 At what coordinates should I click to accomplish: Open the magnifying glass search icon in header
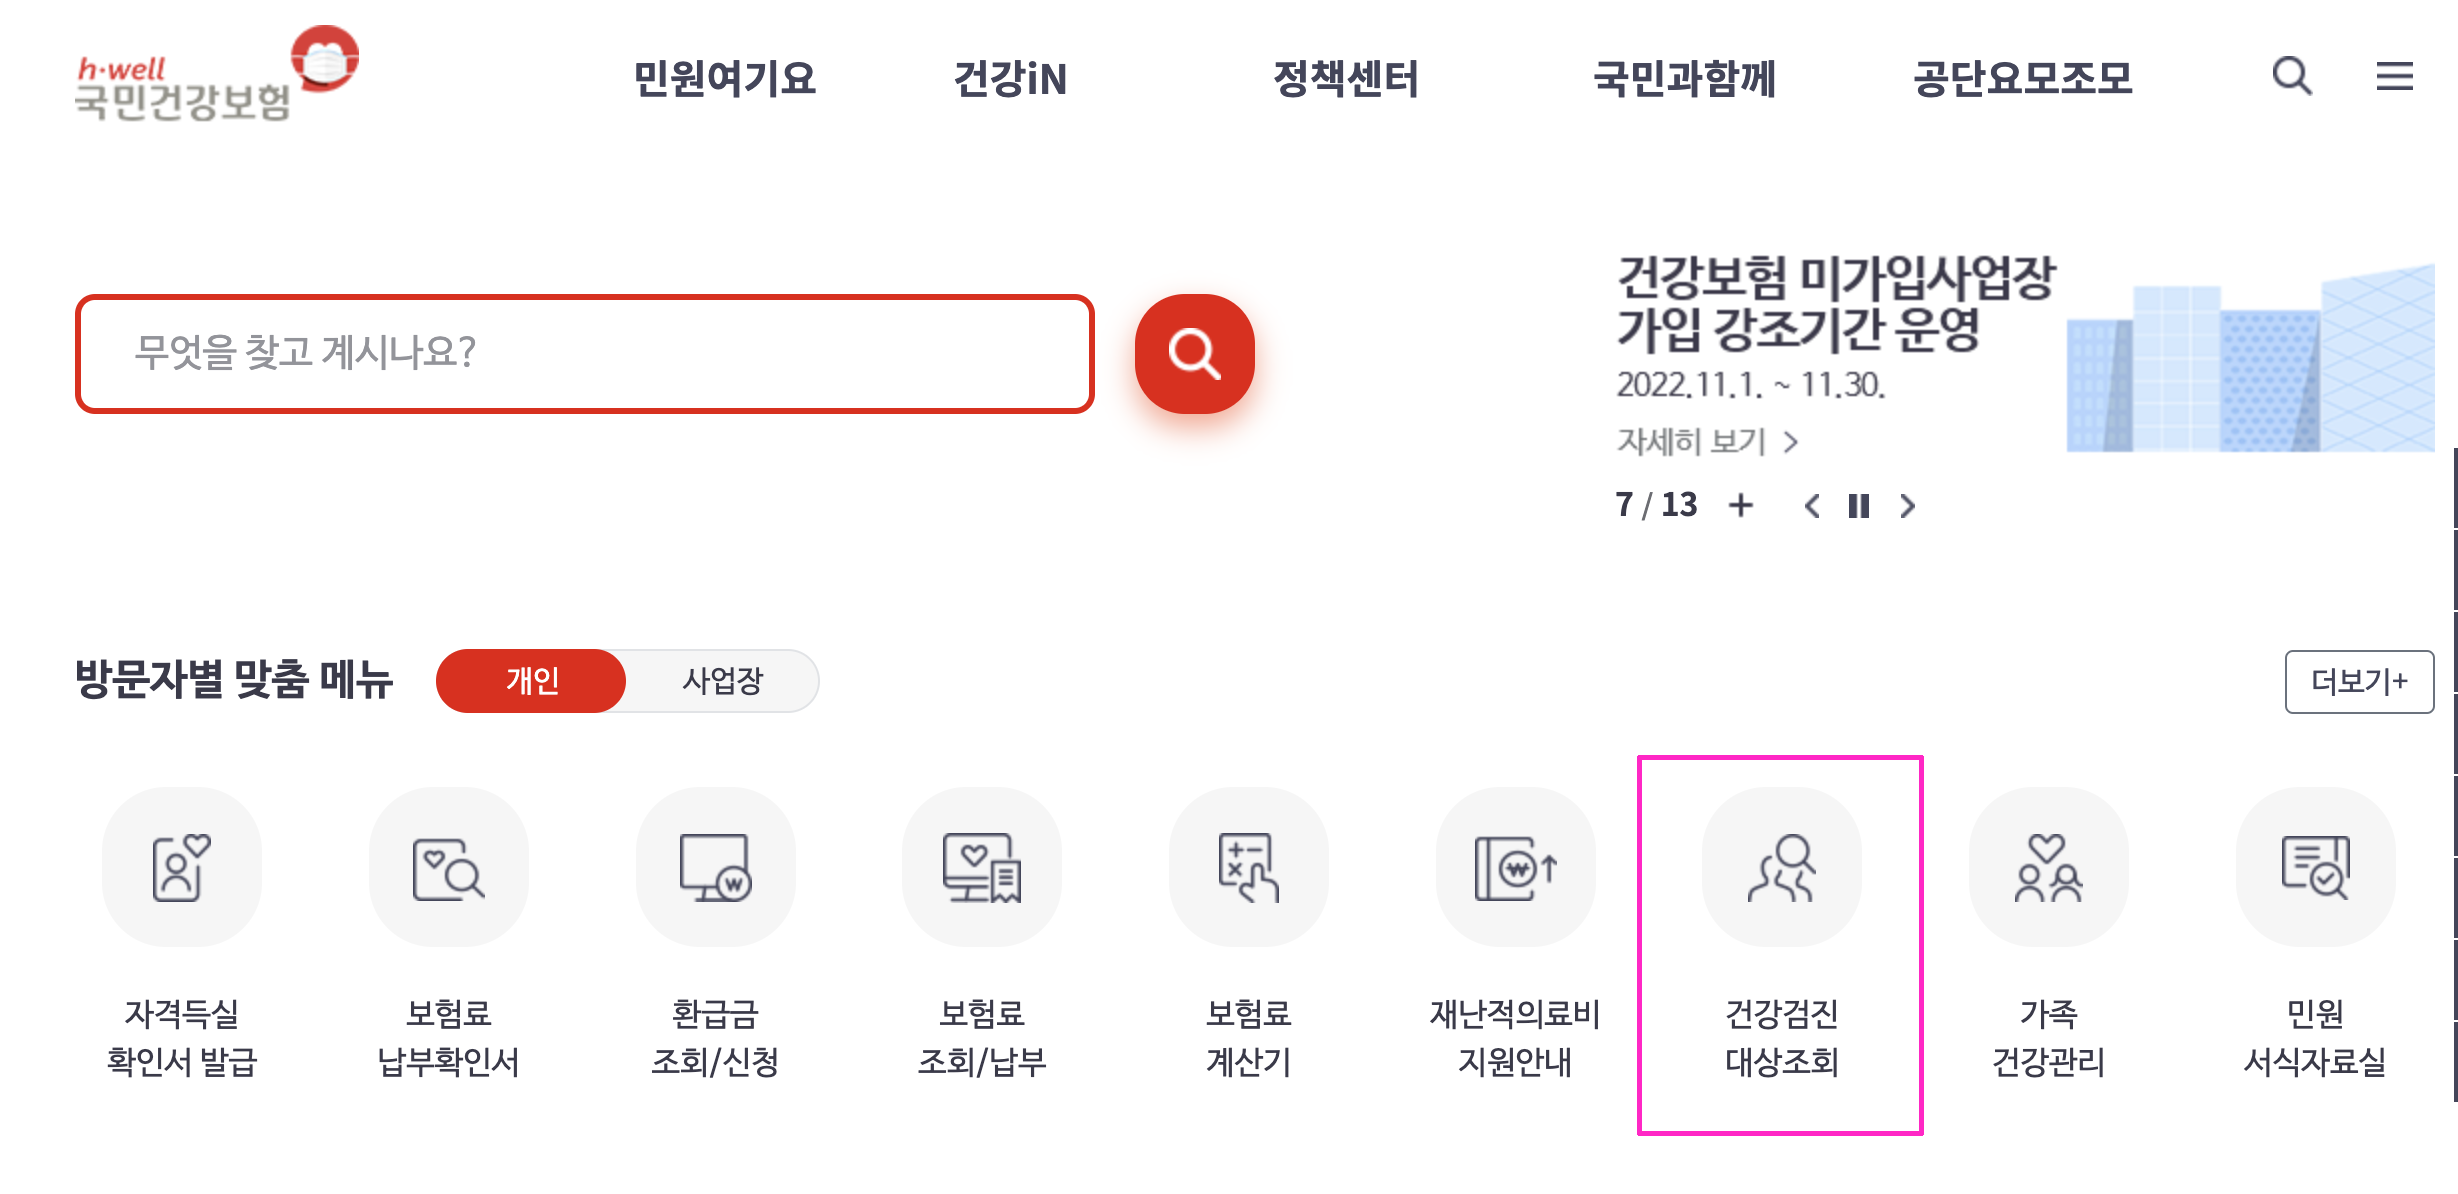2291,78
